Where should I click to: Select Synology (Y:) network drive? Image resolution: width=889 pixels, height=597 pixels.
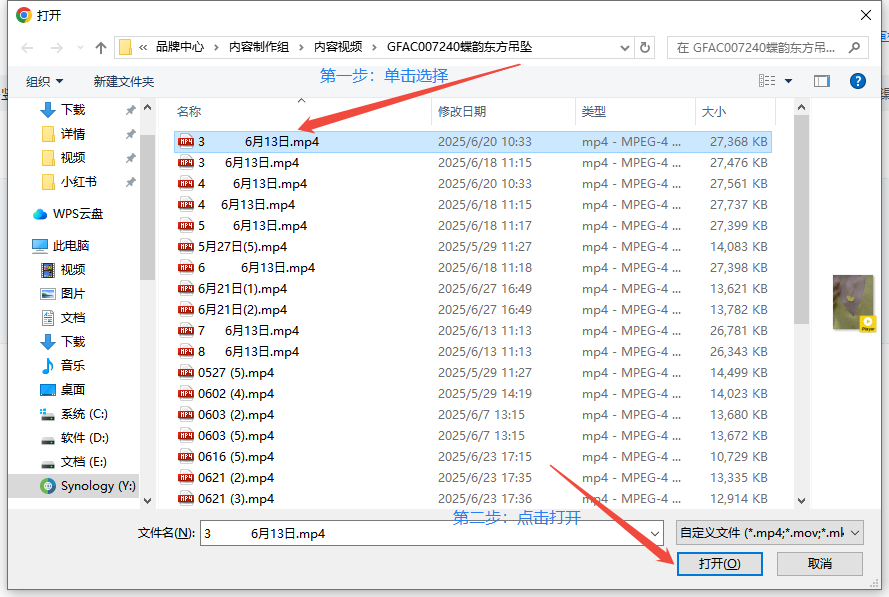(86, 485)
